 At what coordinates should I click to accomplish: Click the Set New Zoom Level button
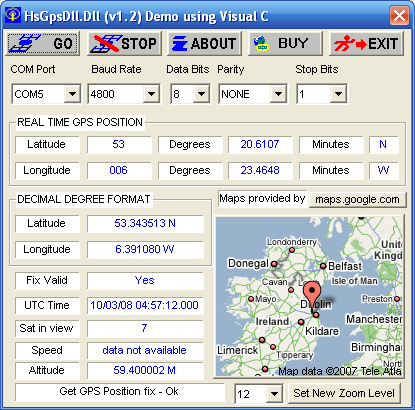[344, 393]
